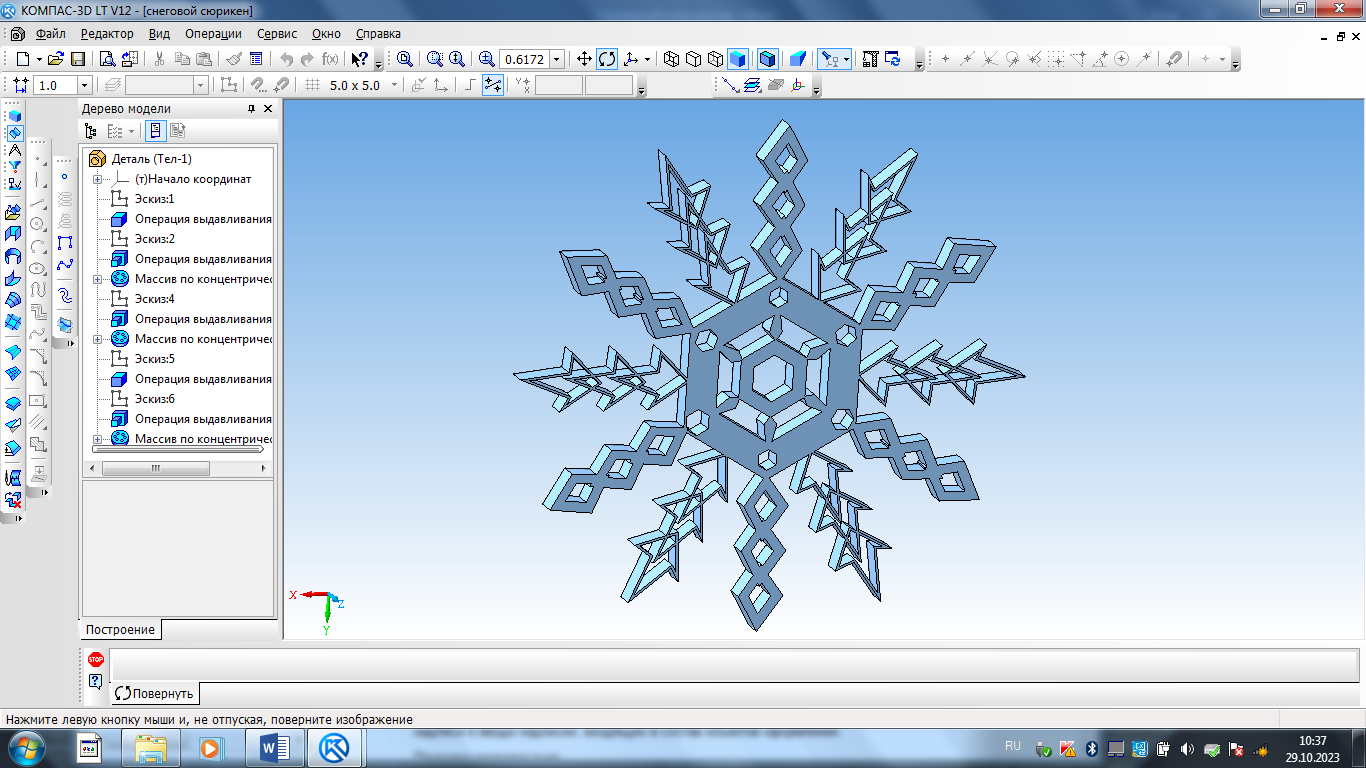Open the Сервис menu
The image size is (1366, 768).
point(277,34)
